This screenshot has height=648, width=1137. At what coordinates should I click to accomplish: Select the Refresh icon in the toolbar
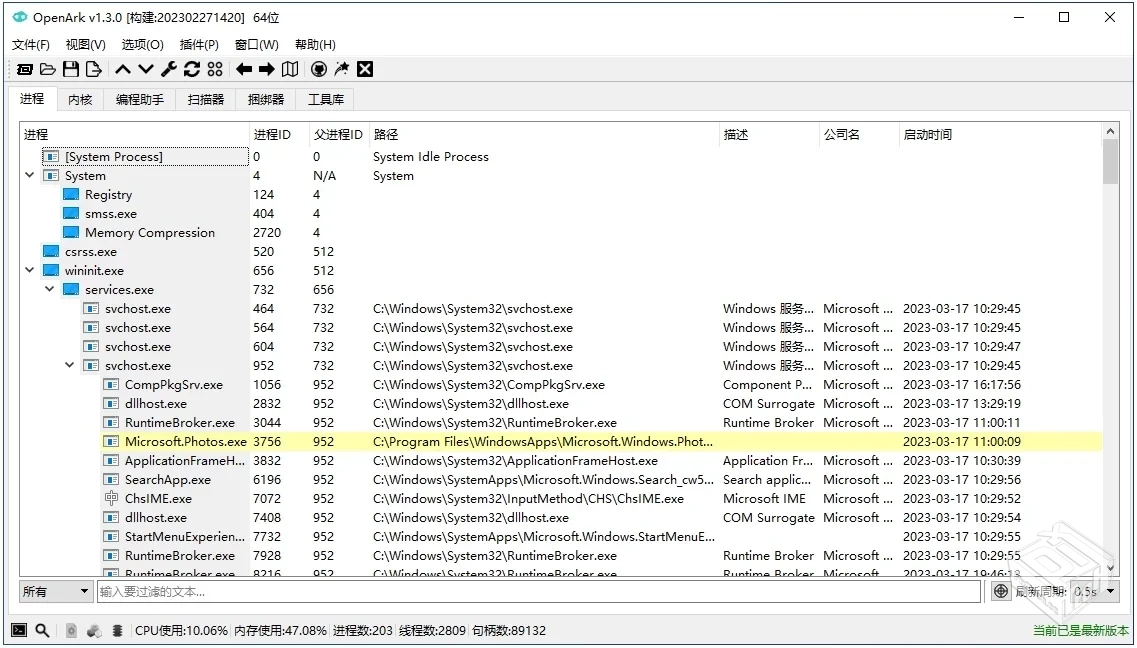pyautogui.click(x=192, y=69)
